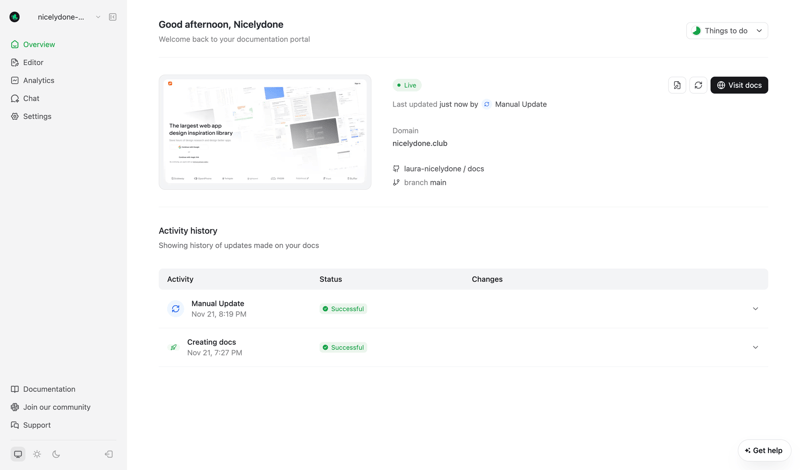
Task: Click the workspace avatar logo
Action: [x=15, y=17]
